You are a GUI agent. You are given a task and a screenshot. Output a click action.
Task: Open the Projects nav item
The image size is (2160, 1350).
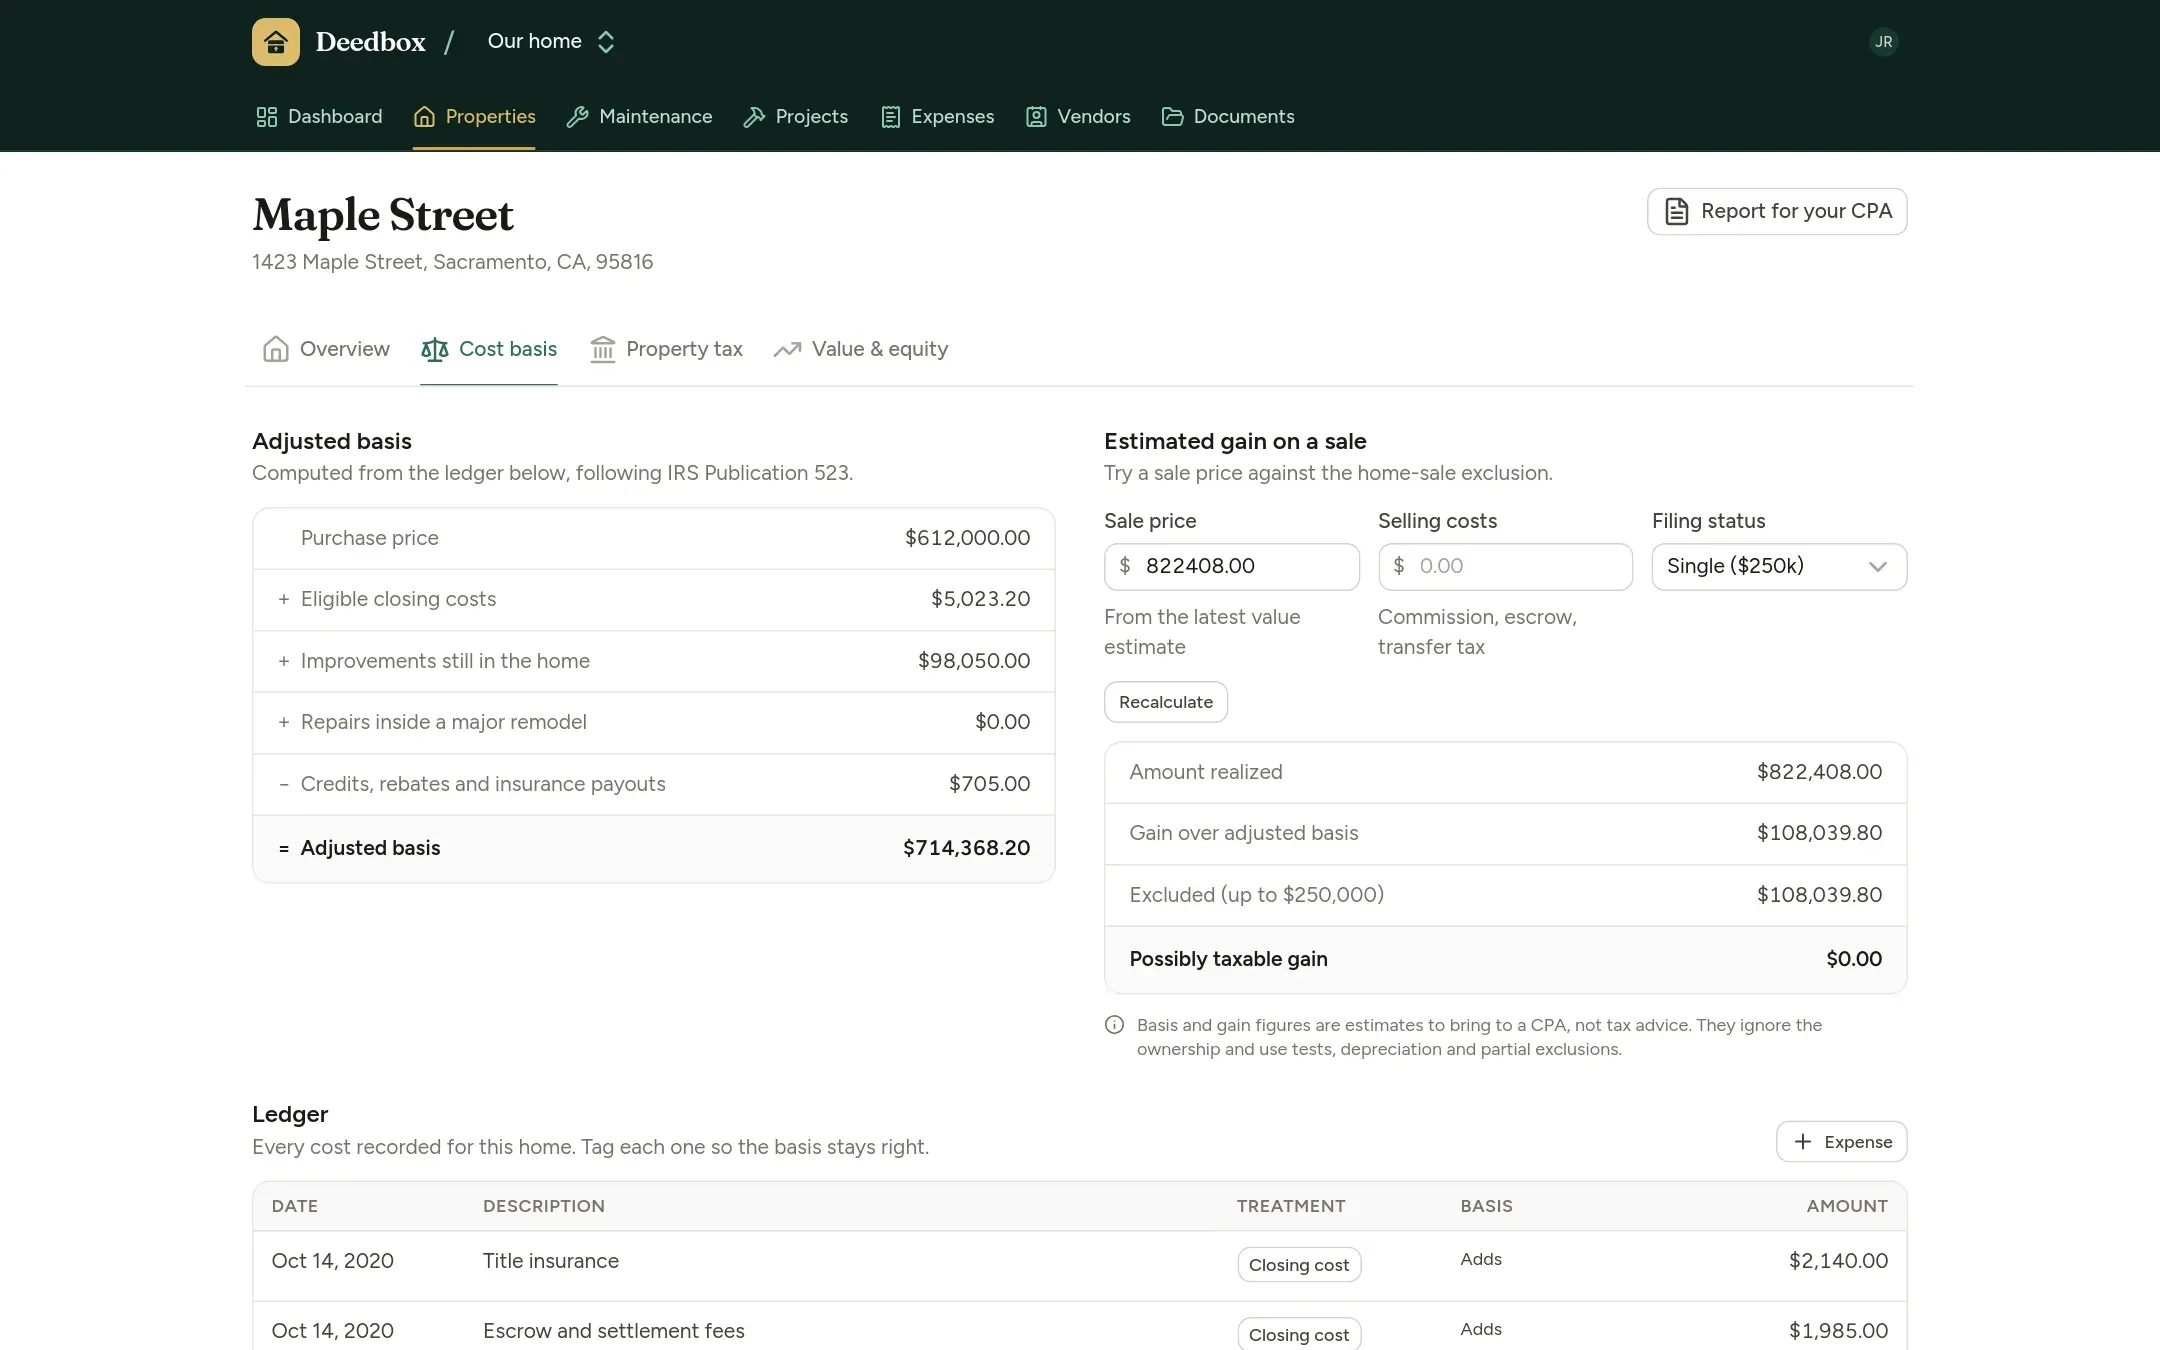point(796,117)
